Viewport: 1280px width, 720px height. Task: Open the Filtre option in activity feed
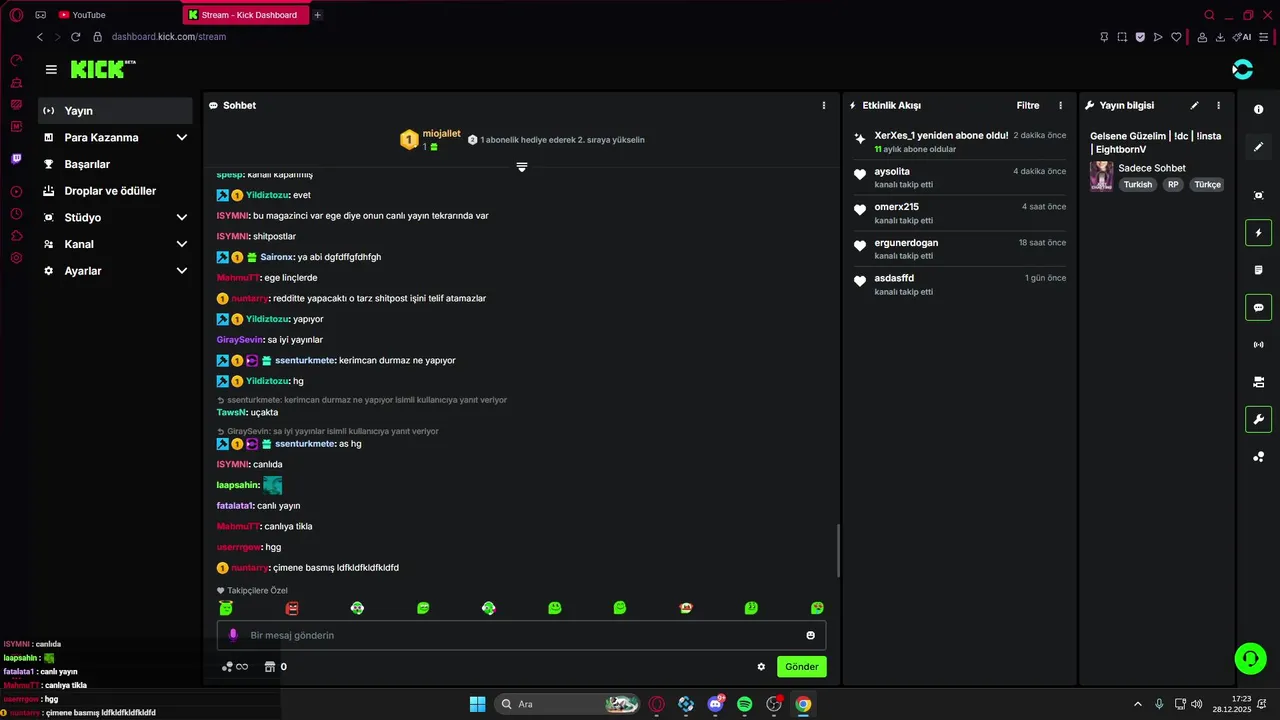1028,105
